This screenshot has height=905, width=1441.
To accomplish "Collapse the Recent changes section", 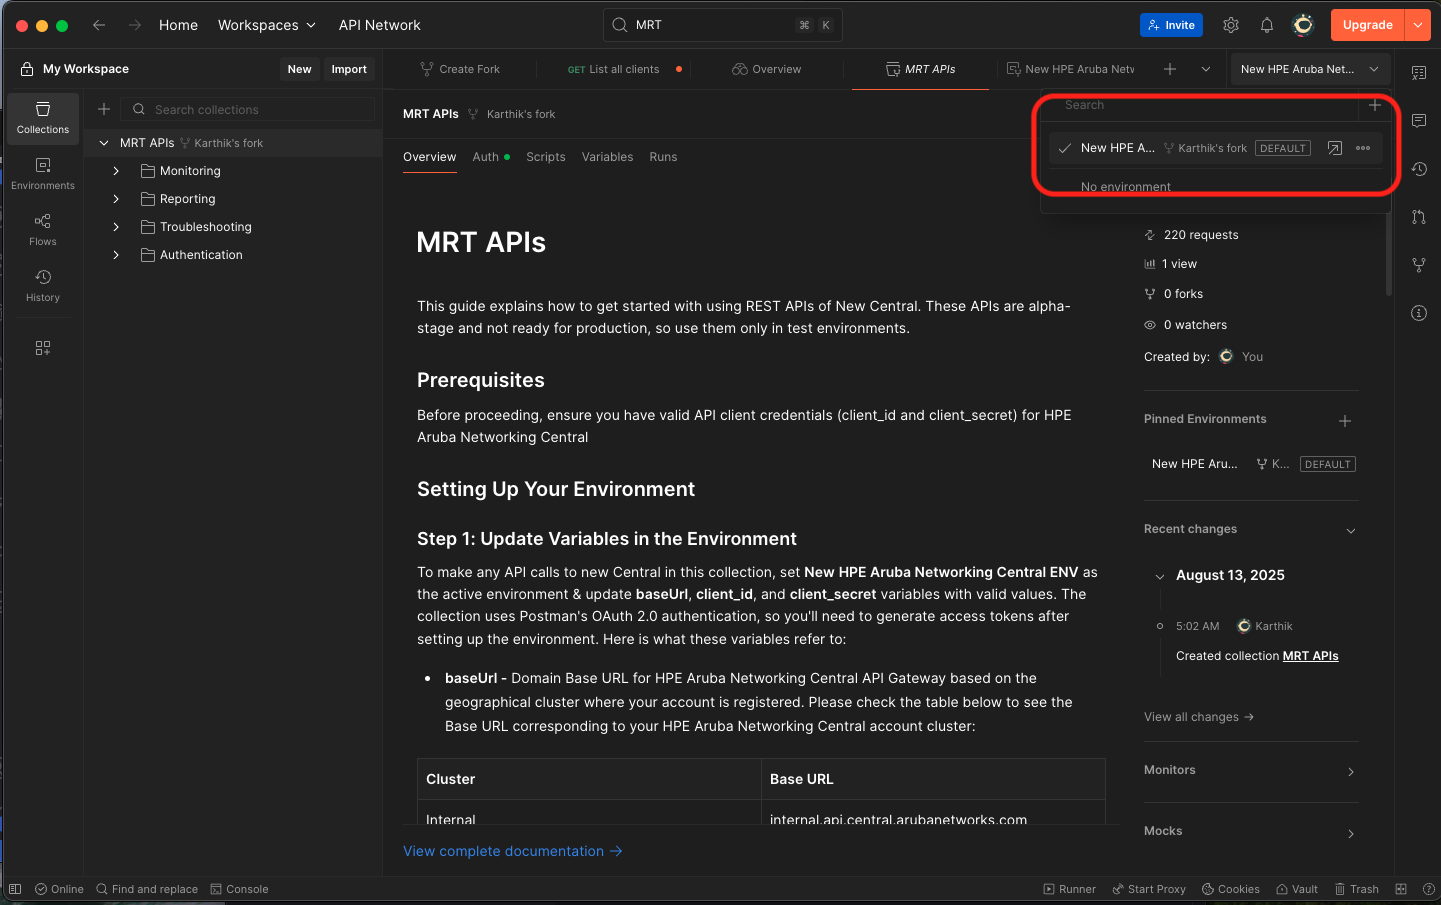I will (x=1351, y=530).
